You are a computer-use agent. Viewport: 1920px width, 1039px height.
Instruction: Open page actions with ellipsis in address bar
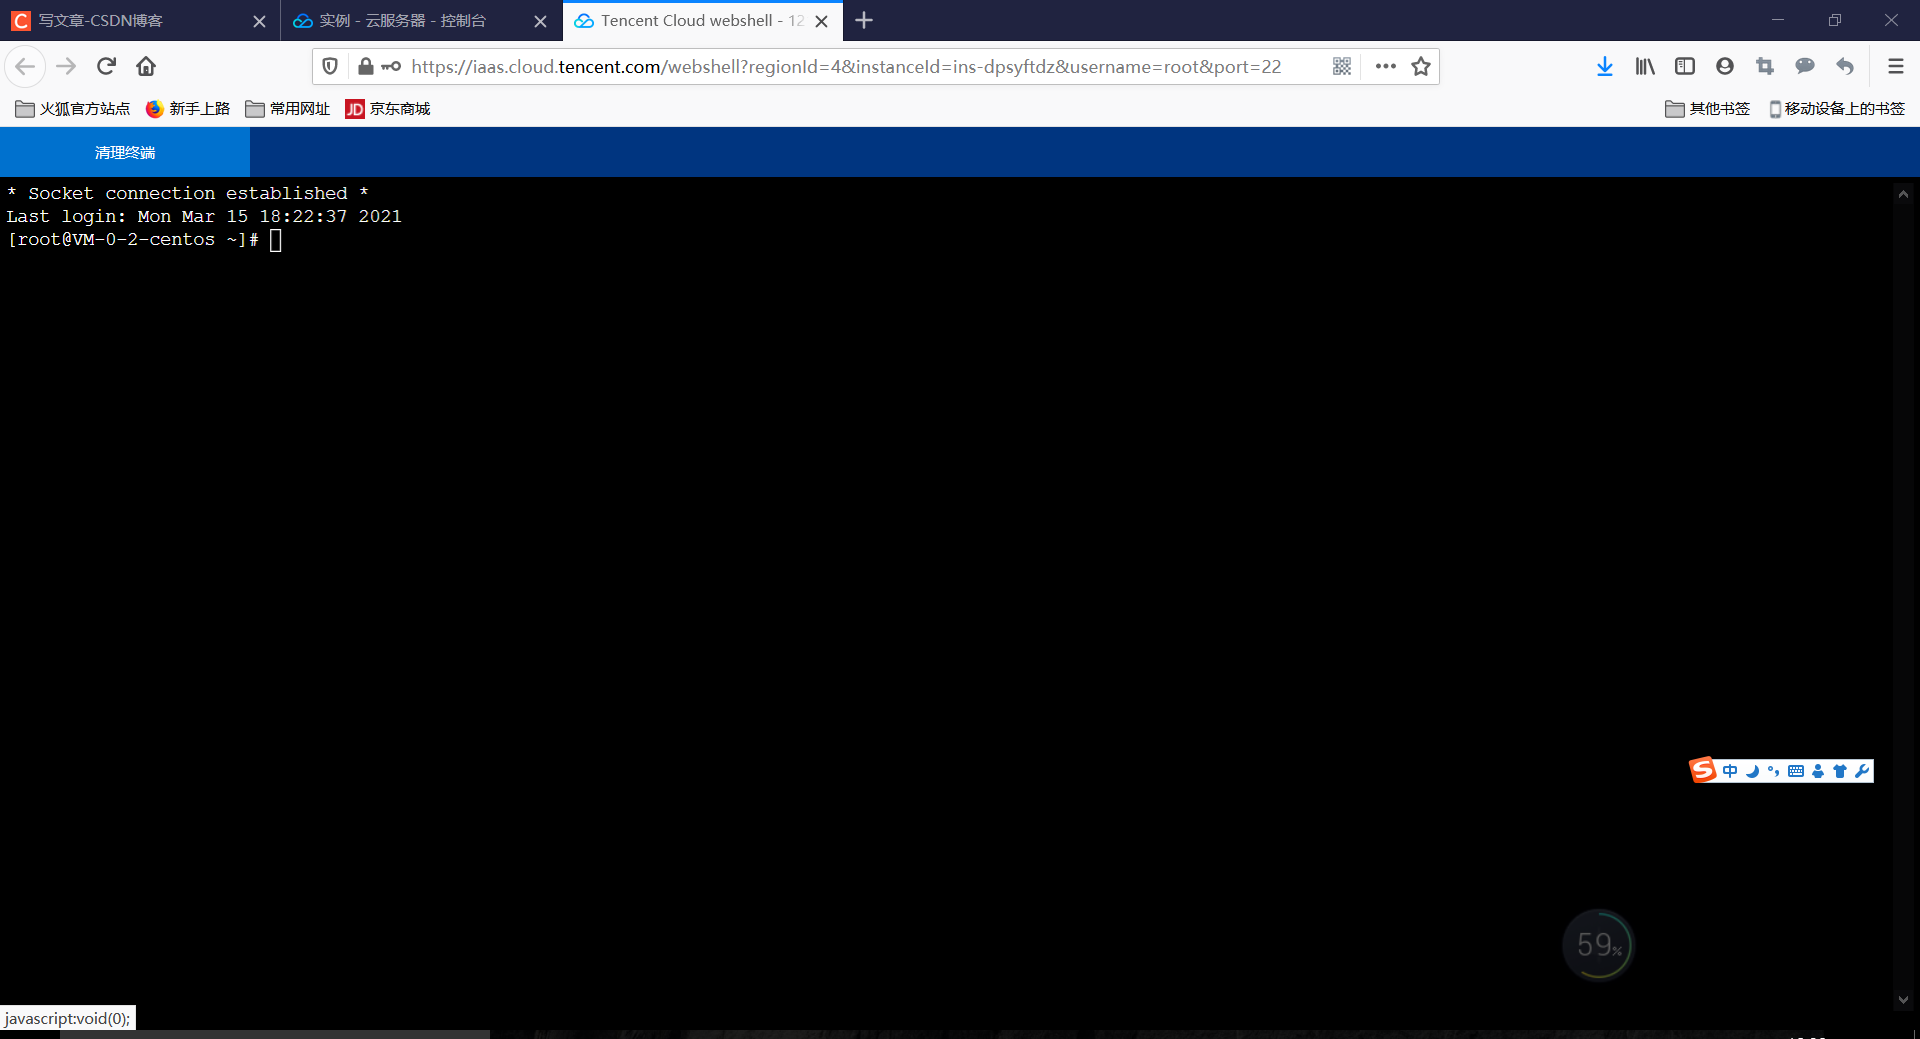(1385, 66)
